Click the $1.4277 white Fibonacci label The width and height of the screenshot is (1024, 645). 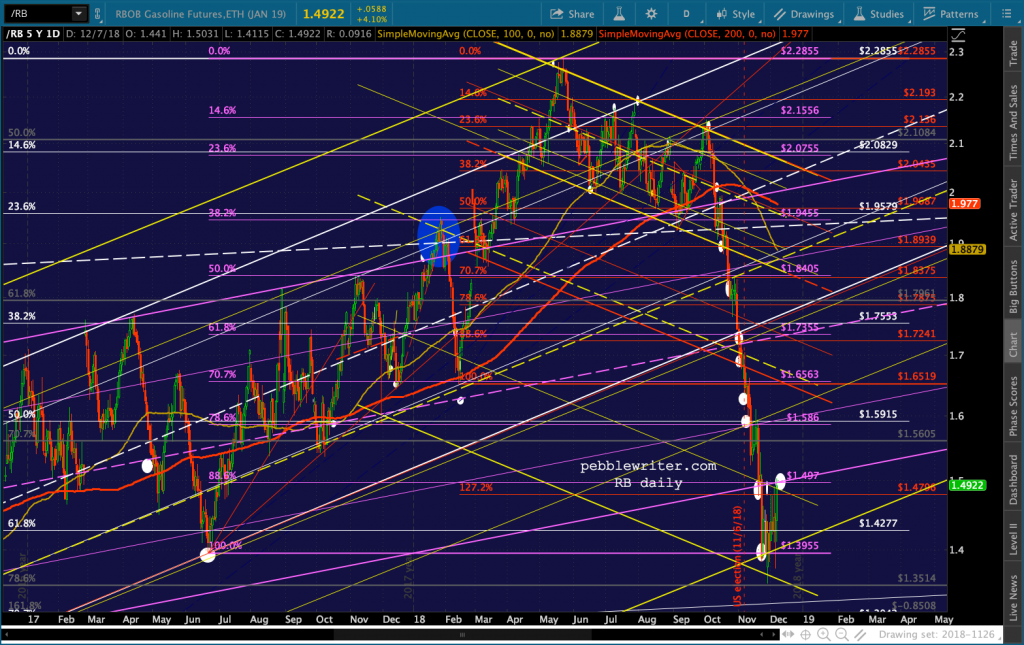(x=878, y=523)
